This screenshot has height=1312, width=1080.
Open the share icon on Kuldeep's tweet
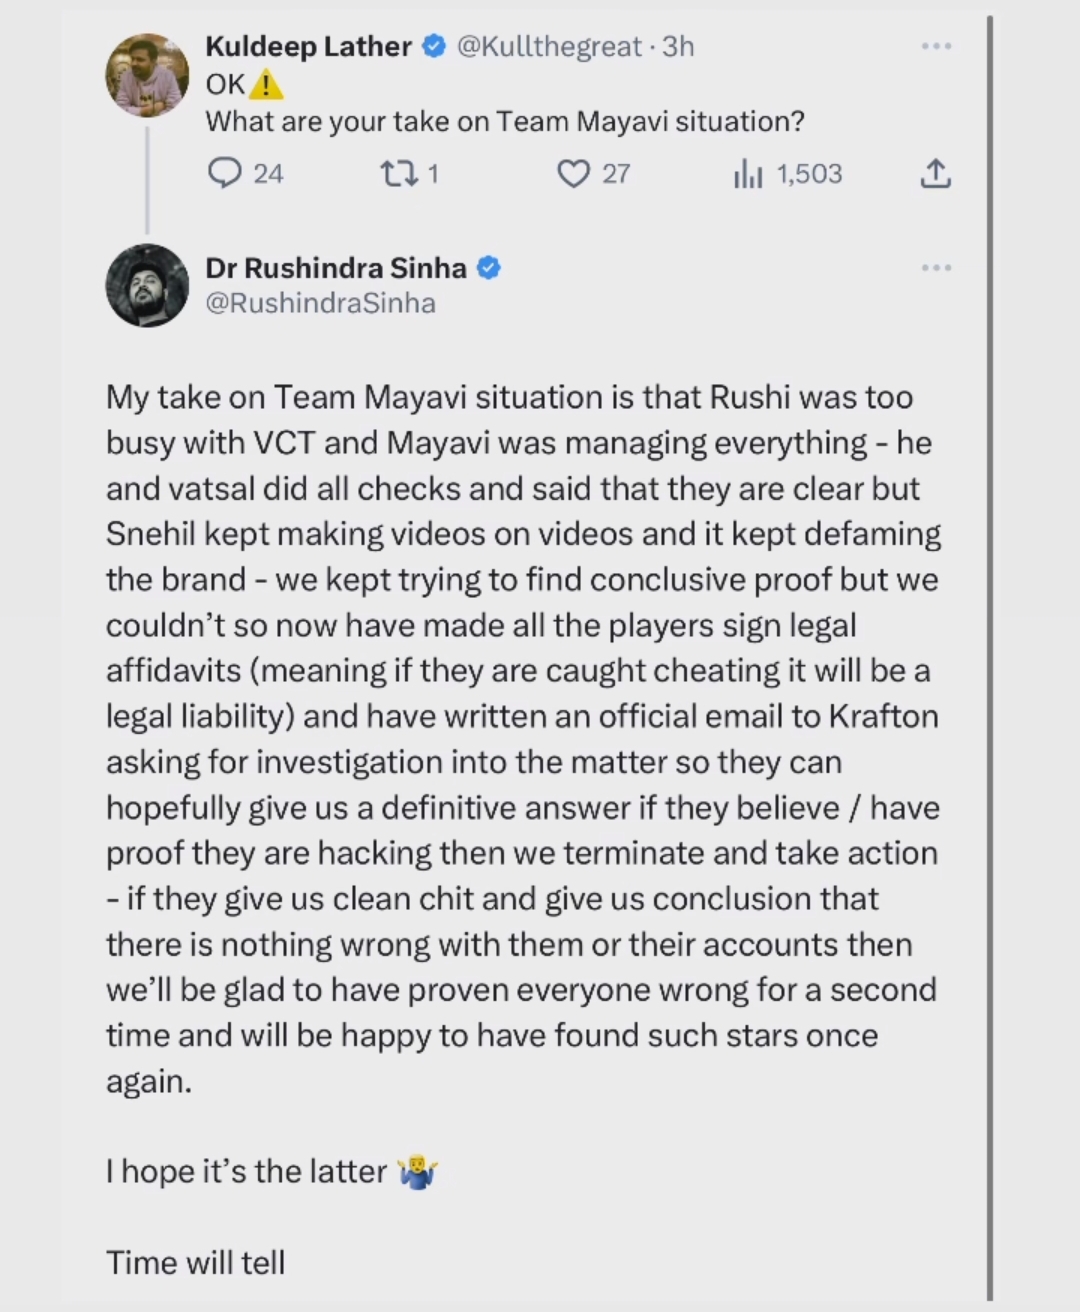(934, 172)
